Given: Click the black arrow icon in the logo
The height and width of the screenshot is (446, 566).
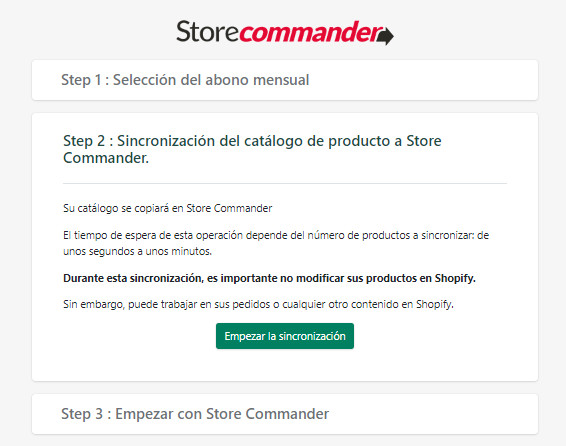Looking at the screenshot, I should (385, 36).
